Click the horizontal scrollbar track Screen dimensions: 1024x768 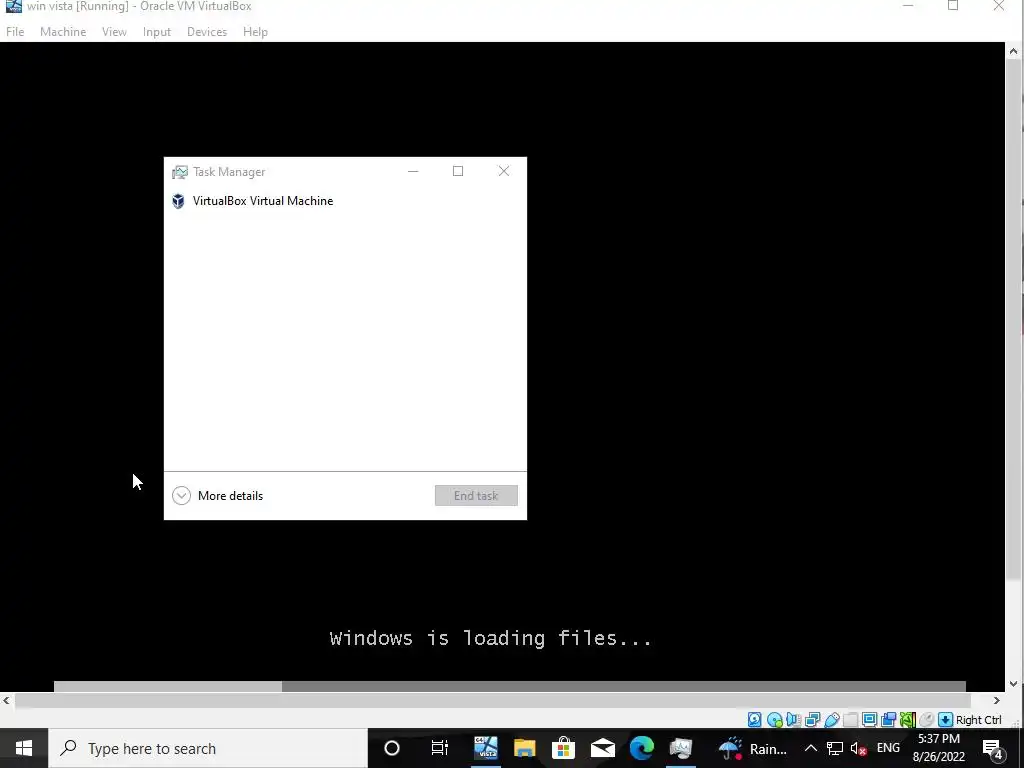click(493, 700)
